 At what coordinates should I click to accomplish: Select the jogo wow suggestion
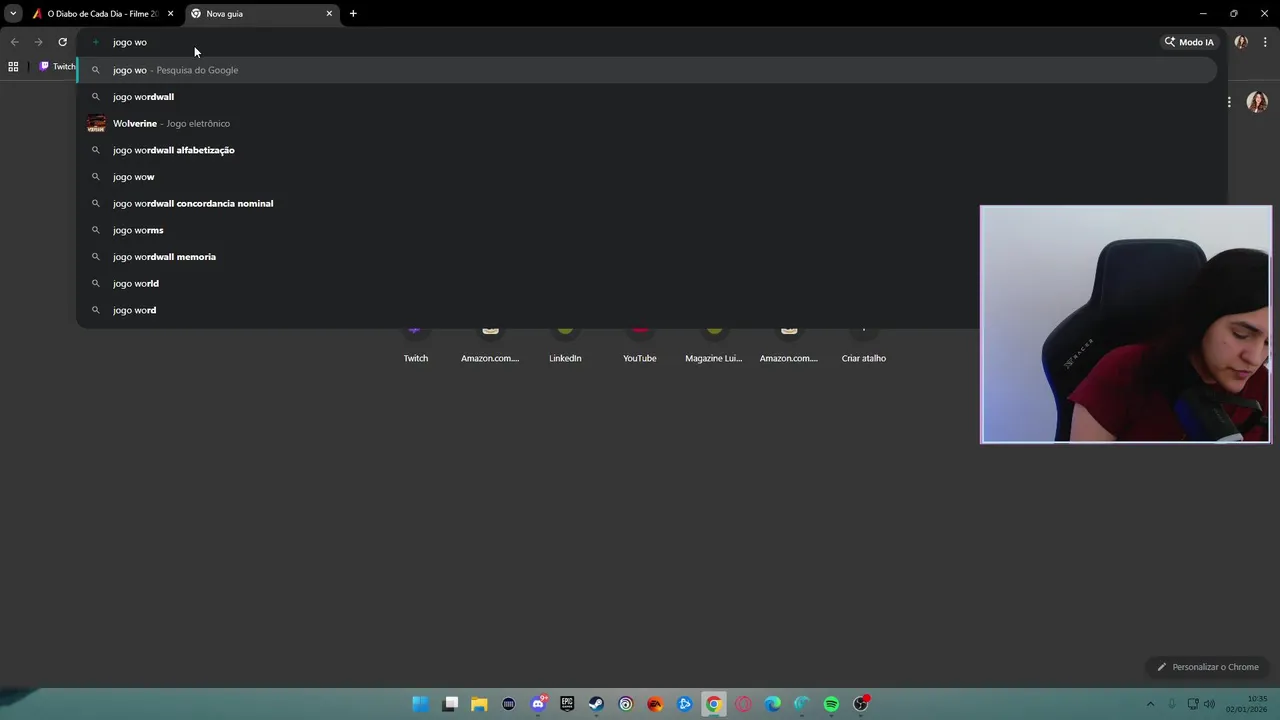pos(647,177)
